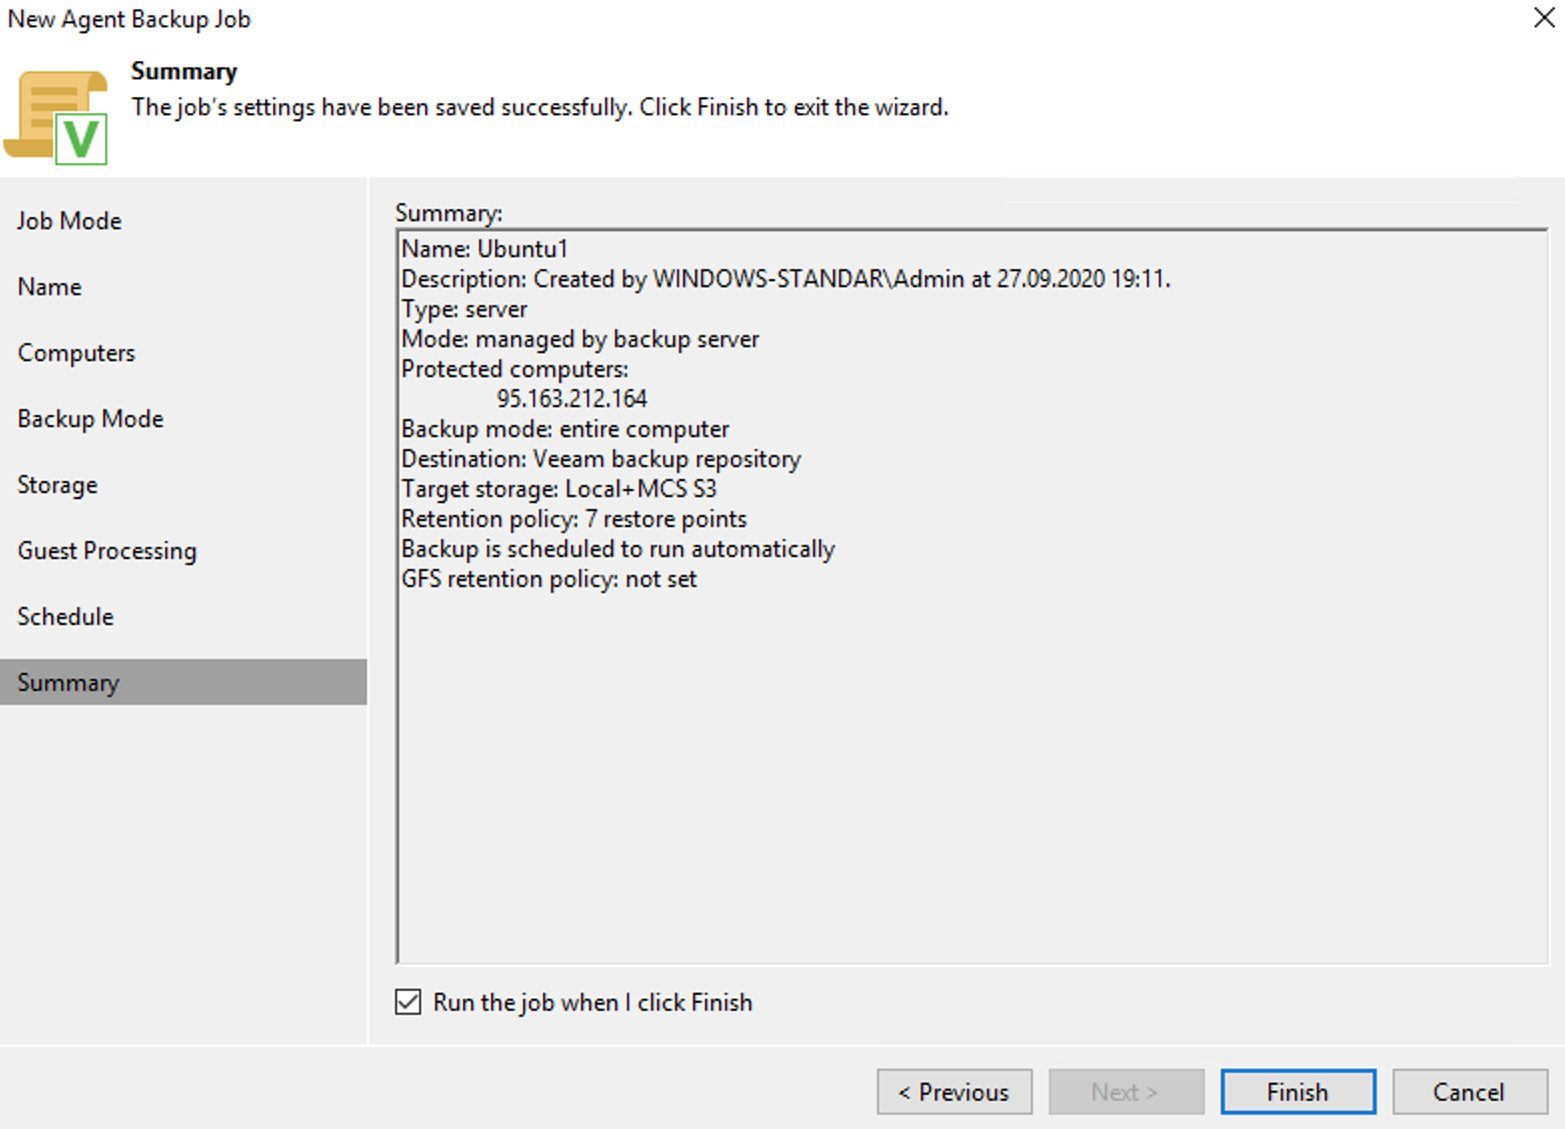
Task: Close the New Agent Backup Job dialog
Action: pos(1544,18)
